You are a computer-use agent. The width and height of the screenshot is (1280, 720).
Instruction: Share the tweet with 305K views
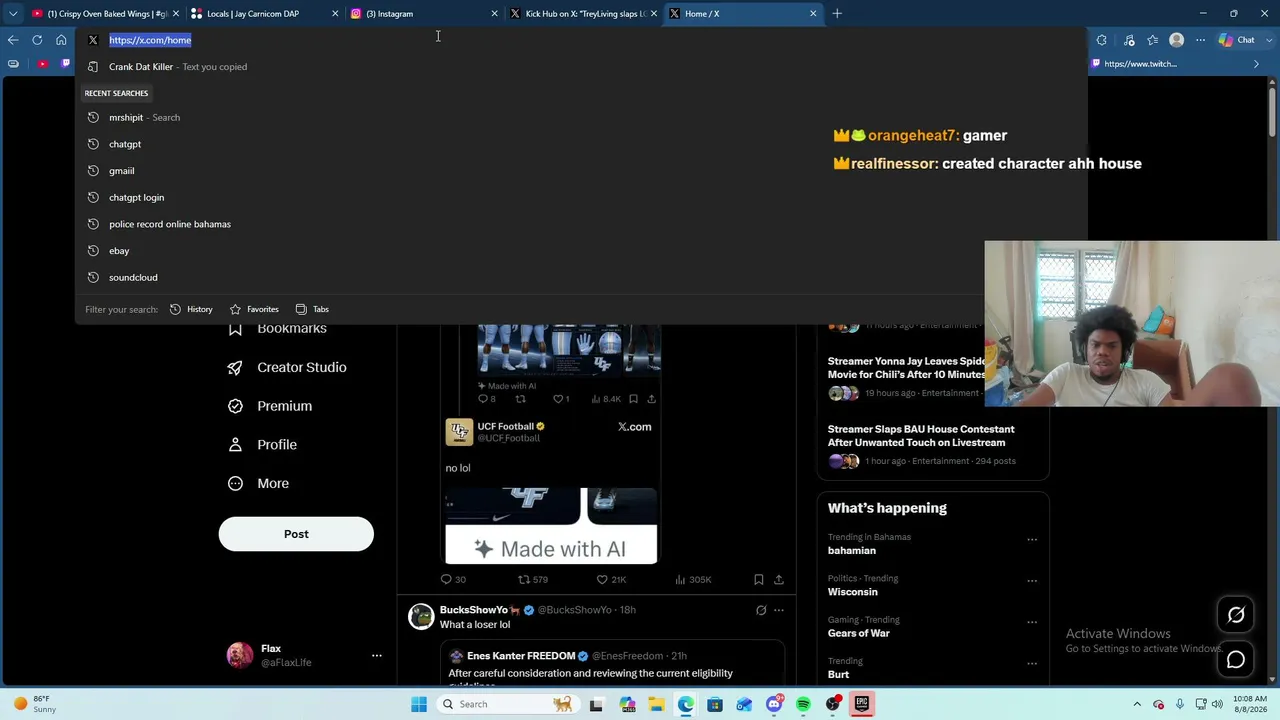(x=779, y=580)
